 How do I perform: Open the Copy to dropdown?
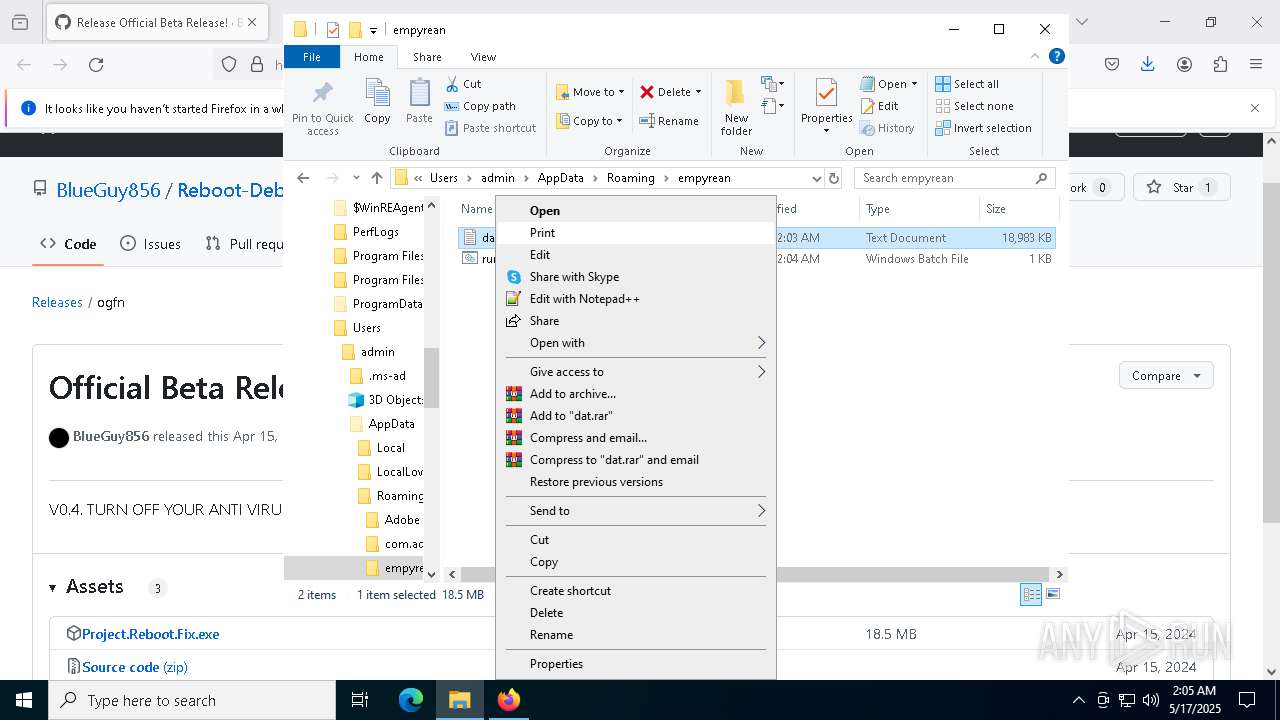click(x=589, y=121)
